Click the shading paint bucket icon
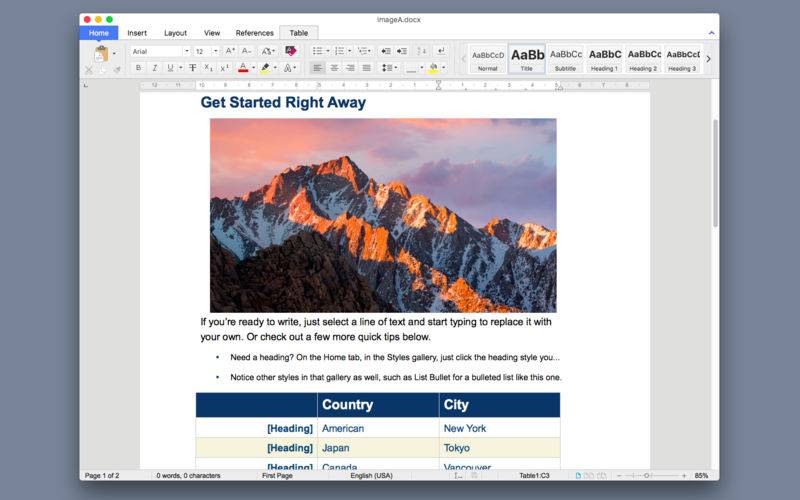This screenshot has height=500, width=800. click(434, 68)
